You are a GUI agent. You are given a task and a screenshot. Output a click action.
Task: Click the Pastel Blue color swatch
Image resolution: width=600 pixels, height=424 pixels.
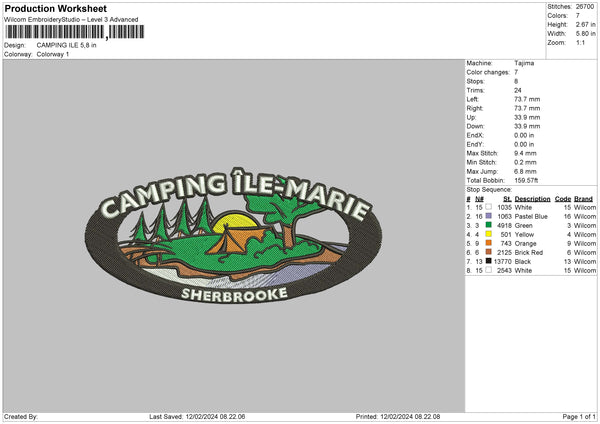click(489, 216)
